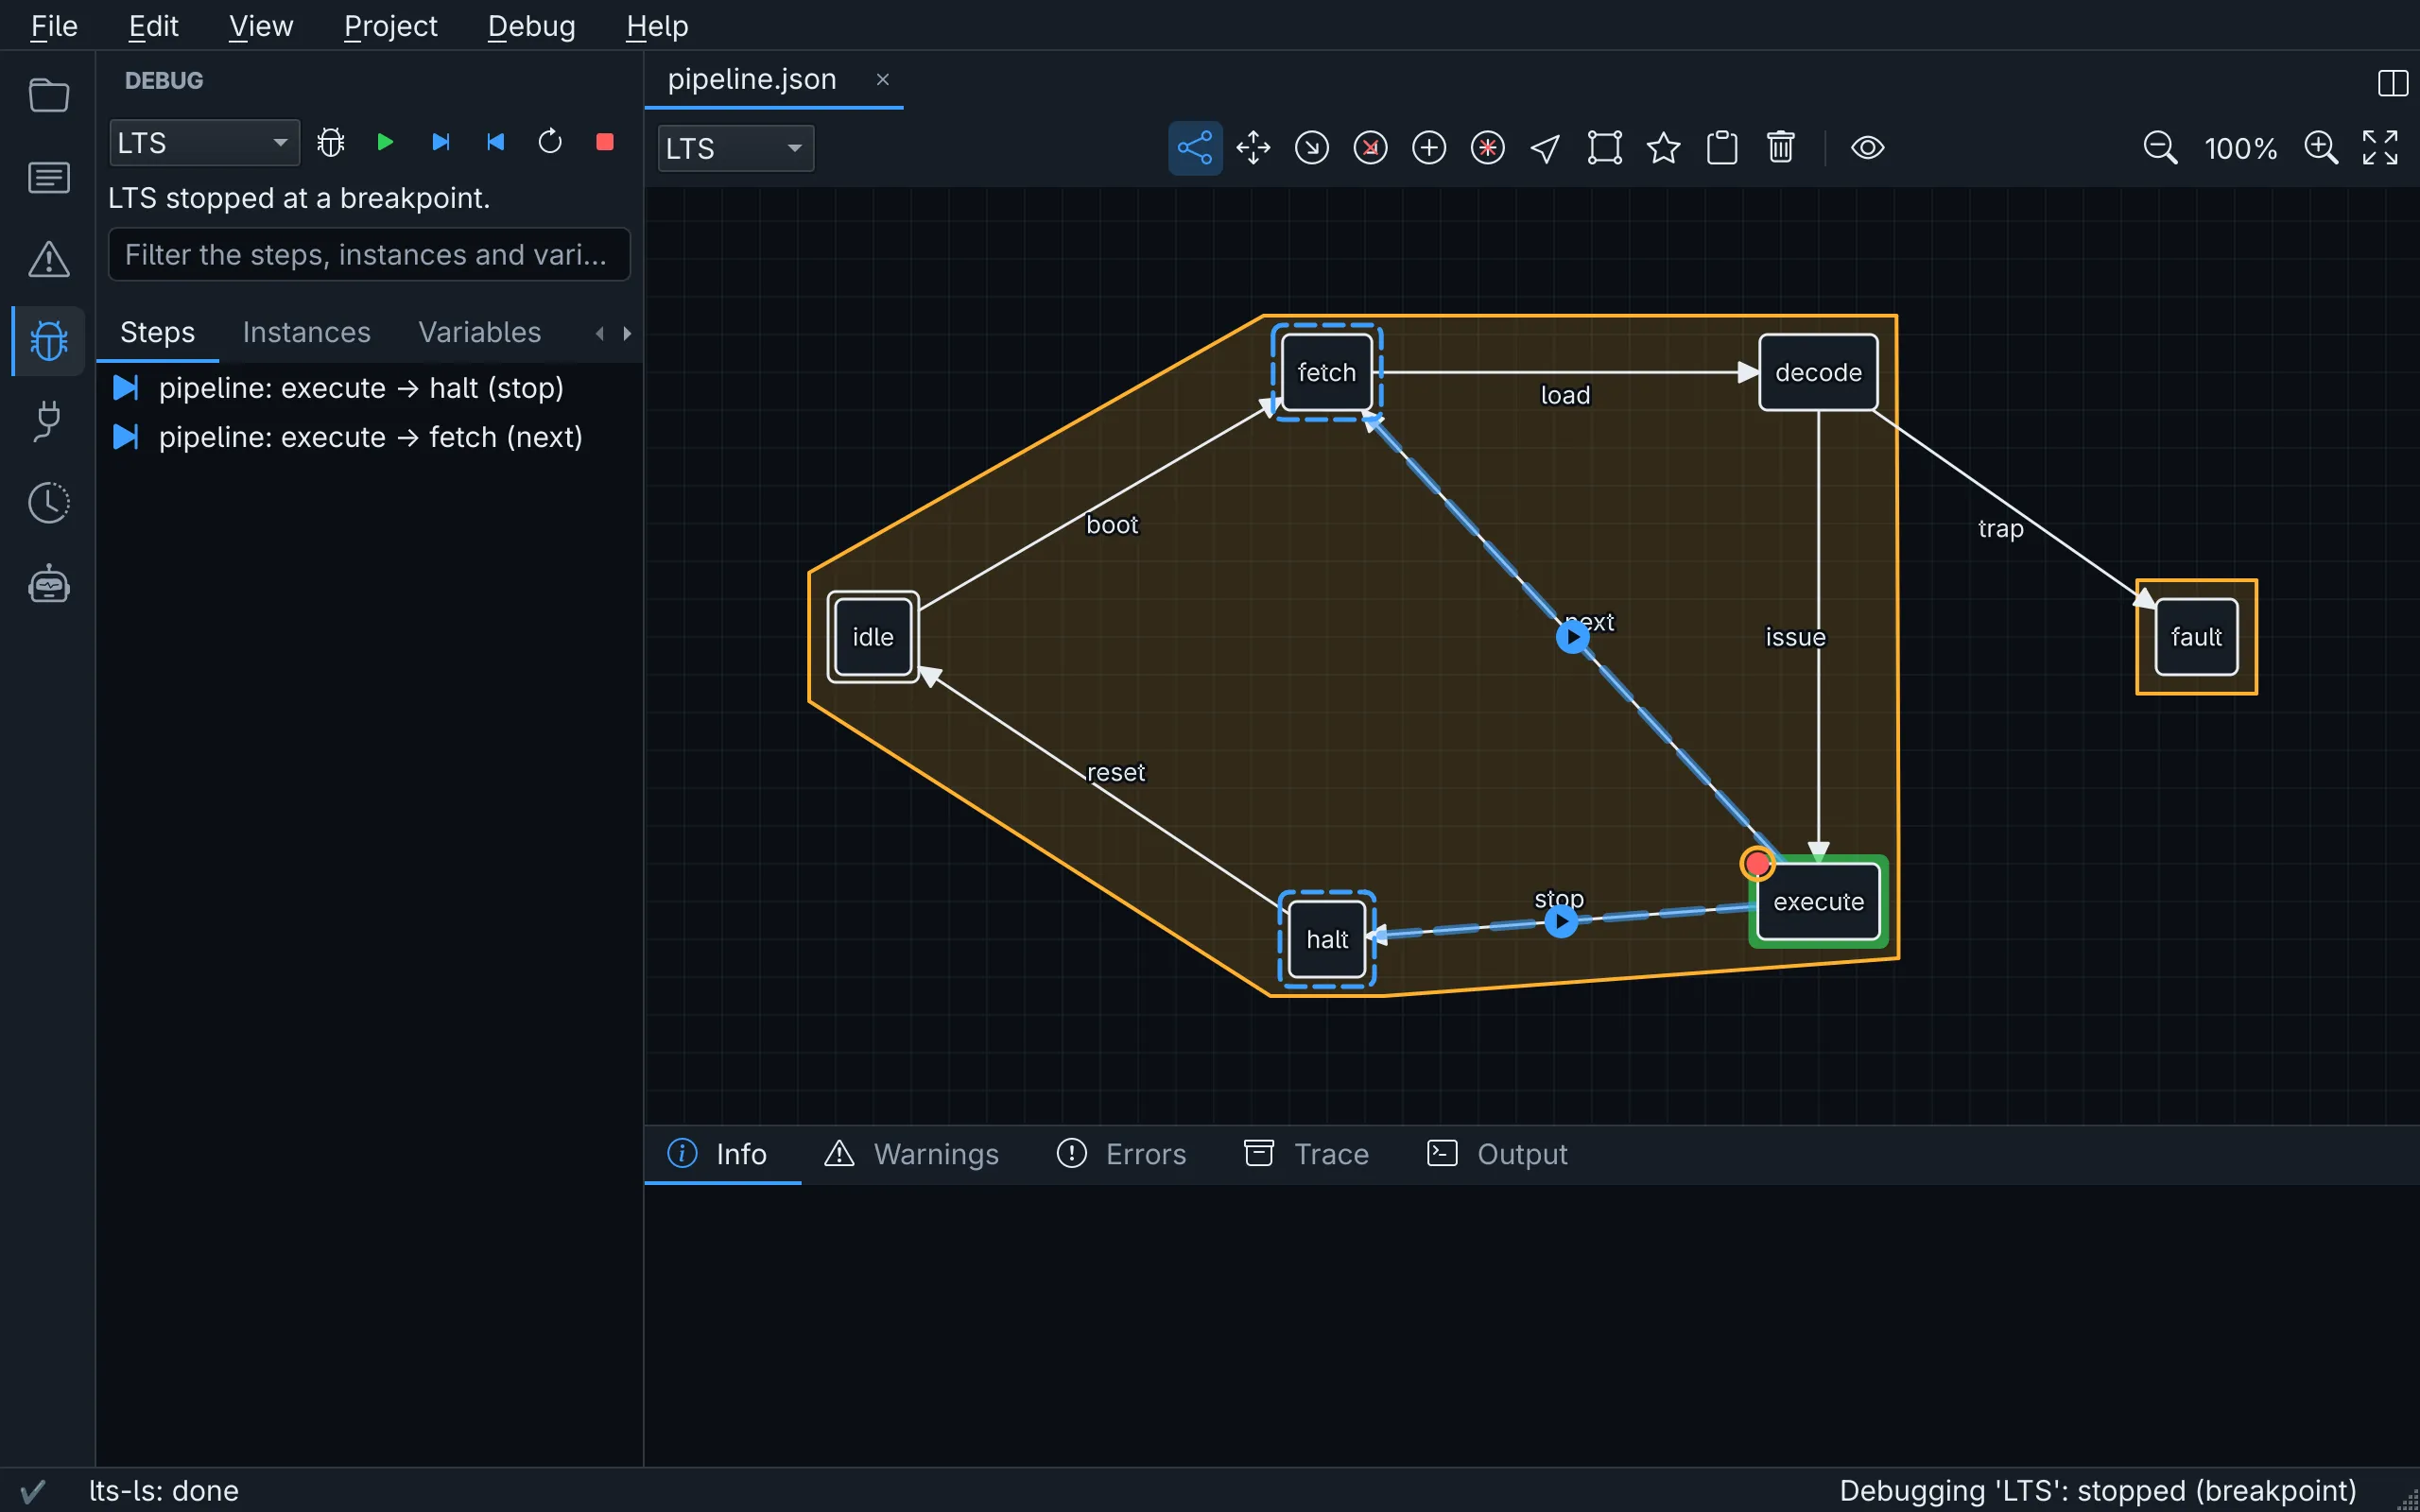Viewport: 2420px width, 1512px height.
Task: Click the circled red-crossed arrow icon
Action: (x=1370, y=148)
